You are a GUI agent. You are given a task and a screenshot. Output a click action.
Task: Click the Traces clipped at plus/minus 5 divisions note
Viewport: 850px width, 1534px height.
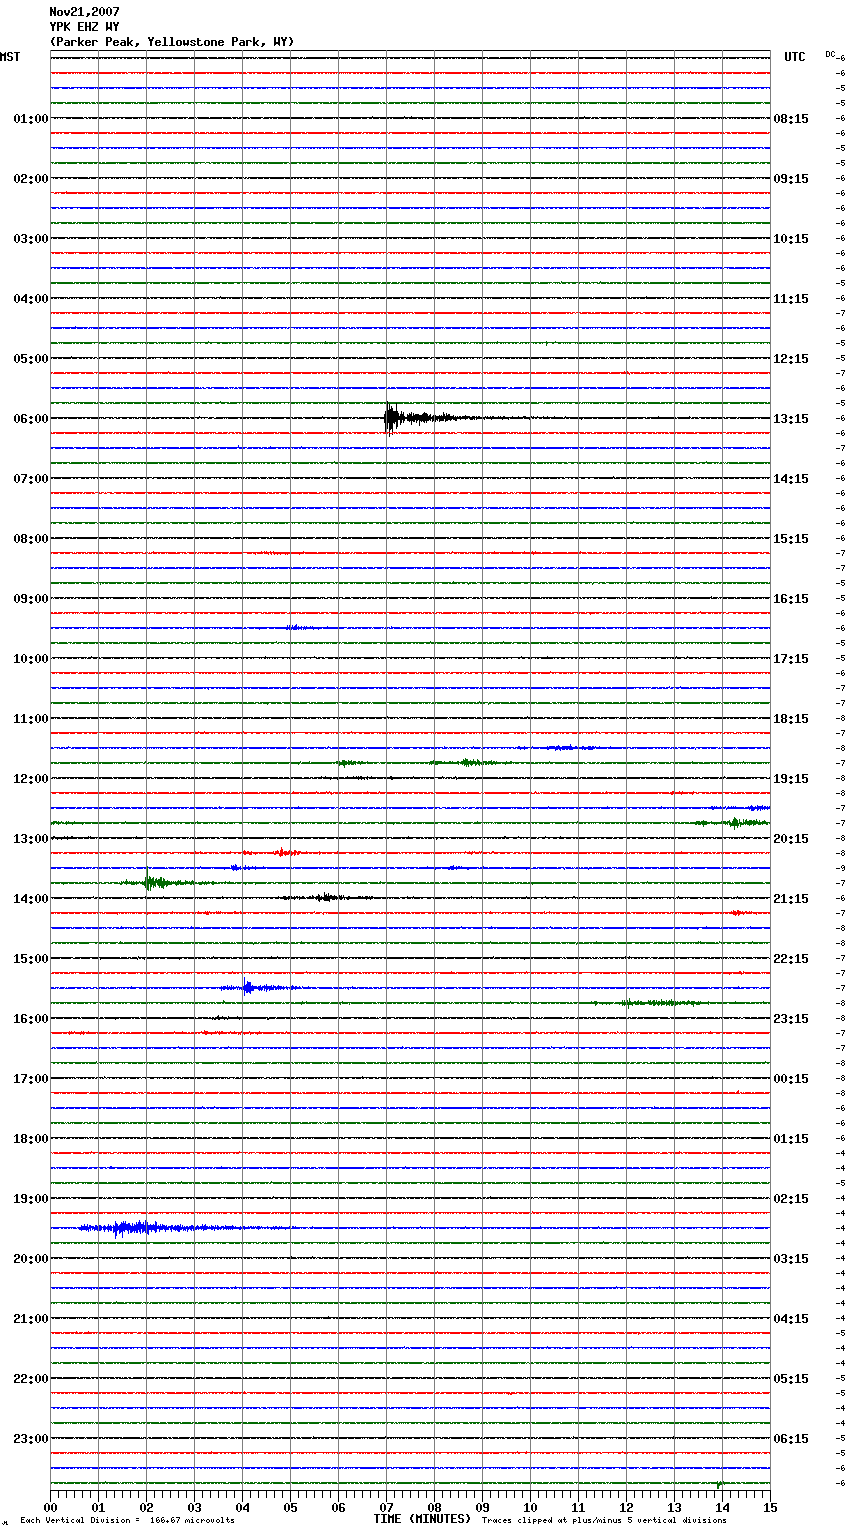coord(604,1520)
